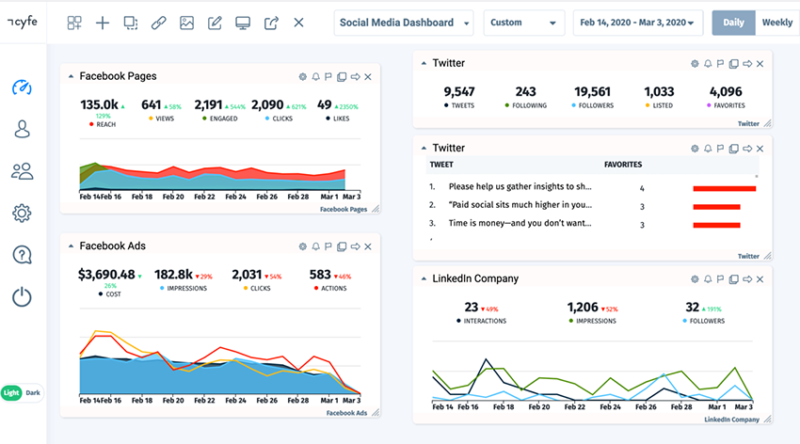Click Twitter tweets table widget flag icon
The width and height of the screenshot is (800, 444).
point(720,149)
